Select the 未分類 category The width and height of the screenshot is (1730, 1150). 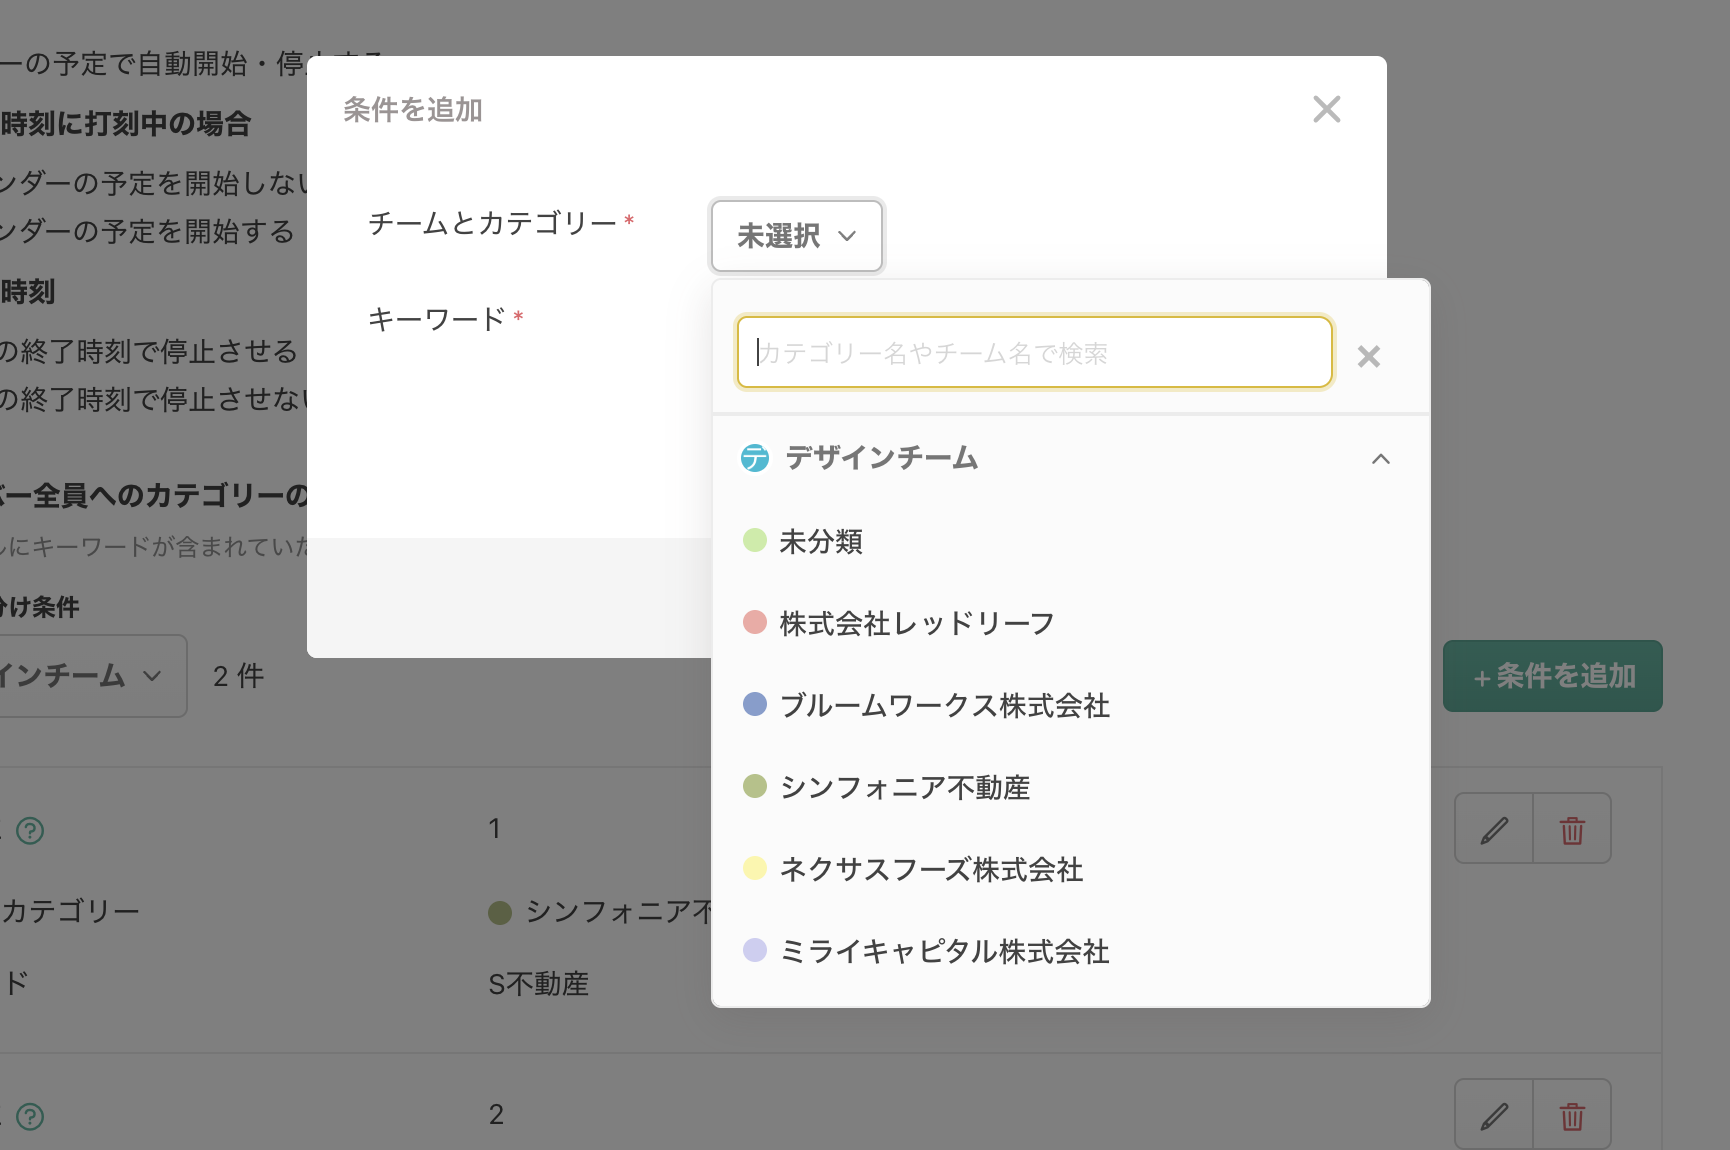tap(821, 541)
